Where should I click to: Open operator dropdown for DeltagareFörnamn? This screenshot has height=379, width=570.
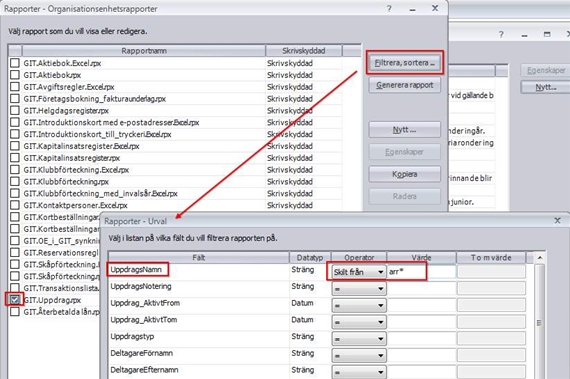pos(358,355)
